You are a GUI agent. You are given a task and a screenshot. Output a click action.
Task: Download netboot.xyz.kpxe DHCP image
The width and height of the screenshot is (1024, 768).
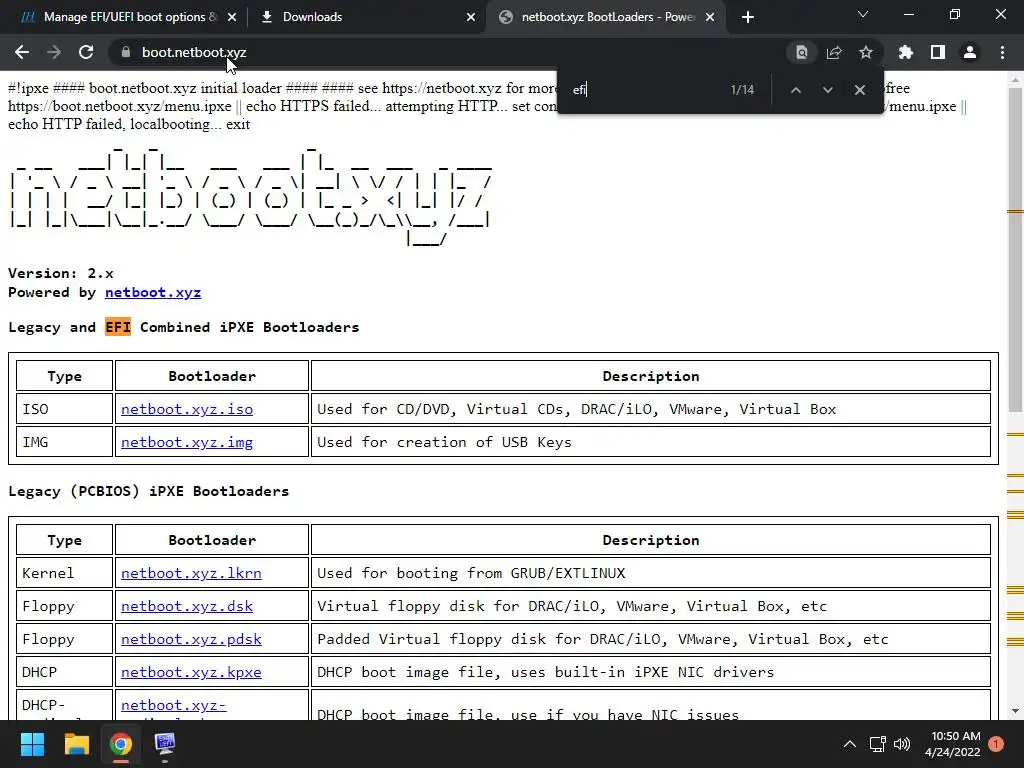point(191,672)
